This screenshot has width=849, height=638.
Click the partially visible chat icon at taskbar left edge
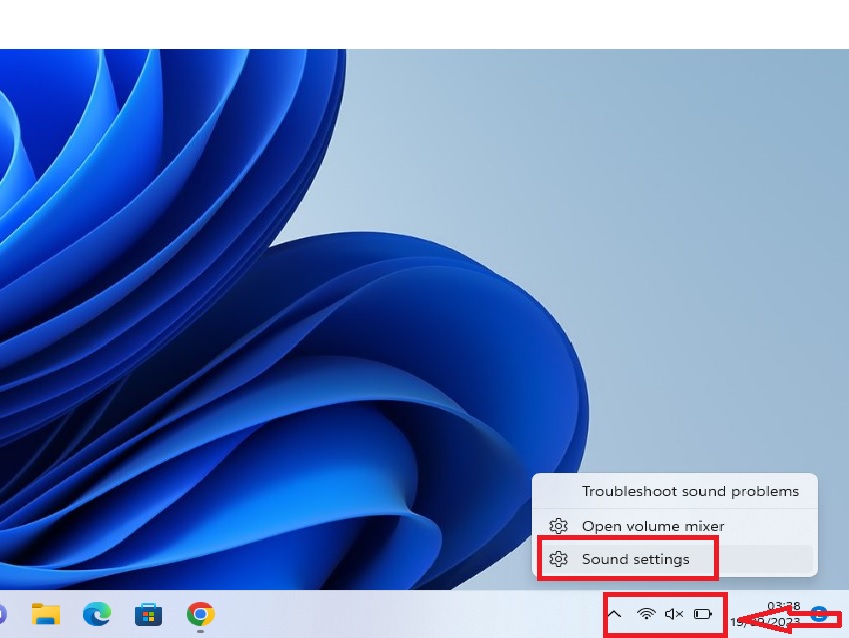click(3, 613)
